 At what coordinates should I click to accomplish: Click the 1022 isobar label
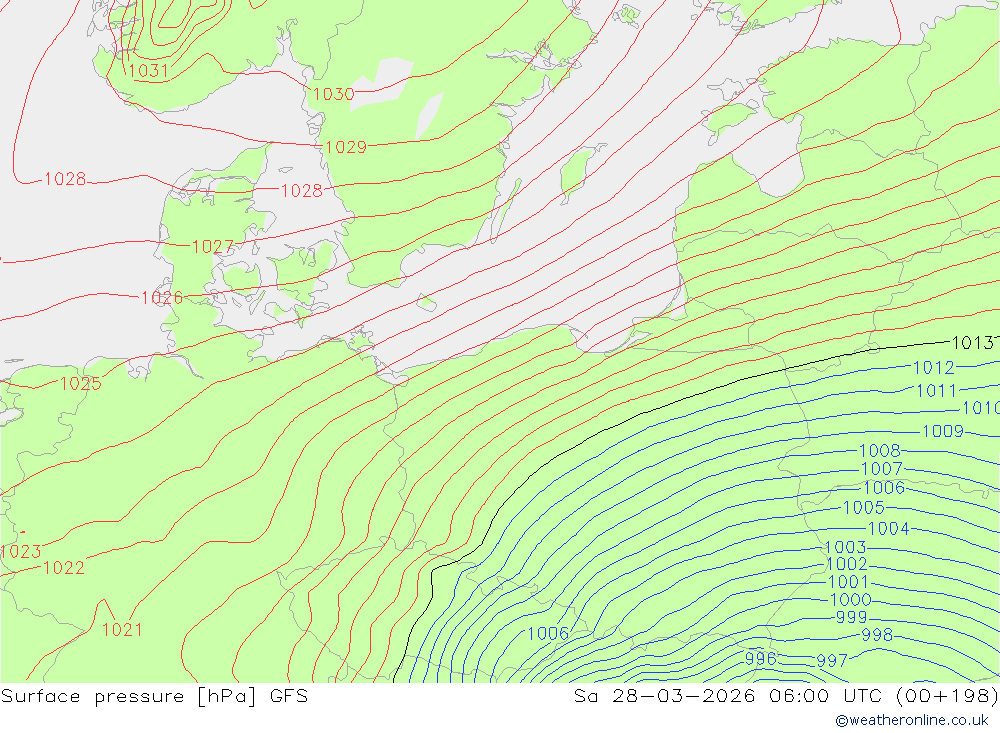point(64,568)
